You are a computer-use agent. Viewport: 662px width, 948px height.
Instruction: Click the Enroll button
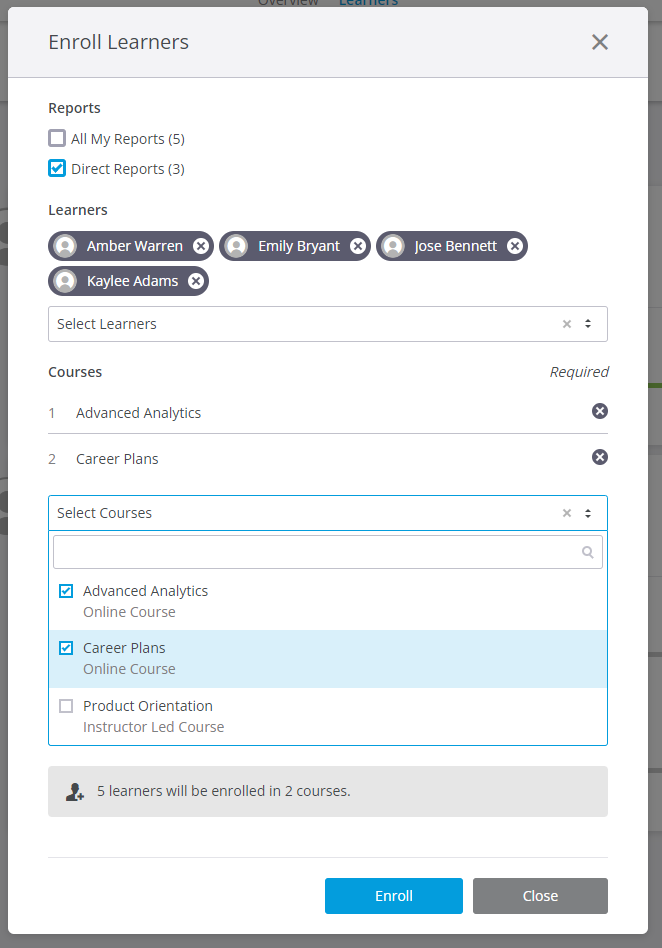(394, 896)
